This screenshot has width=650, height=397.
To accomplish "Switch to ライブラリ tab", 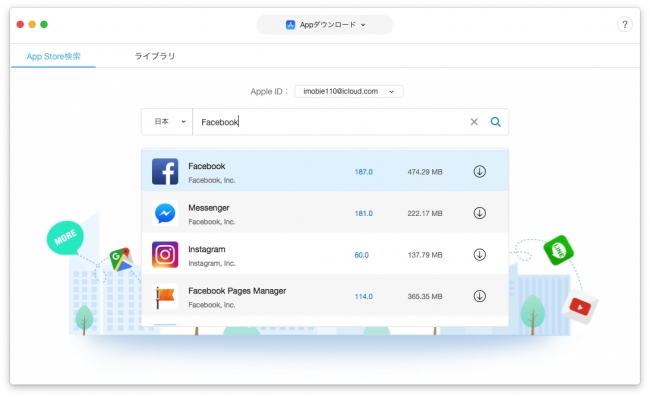I will coord(155,56).
